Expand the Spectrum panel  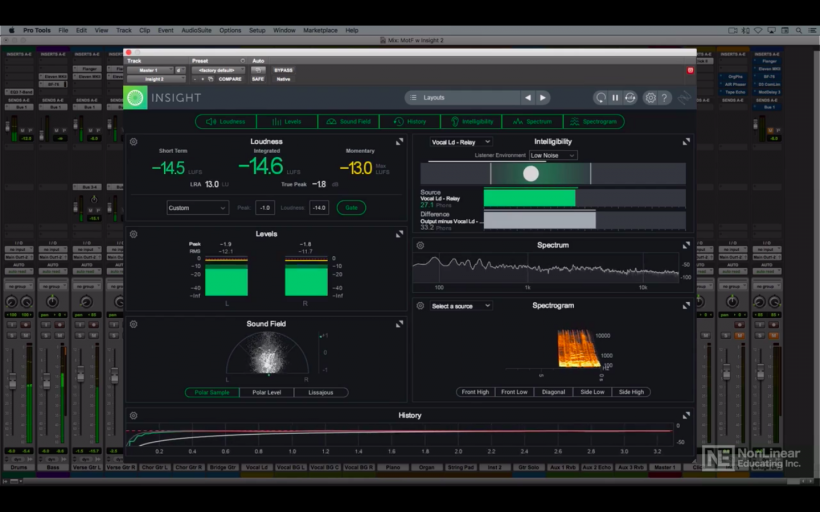(x=686, y=245)
